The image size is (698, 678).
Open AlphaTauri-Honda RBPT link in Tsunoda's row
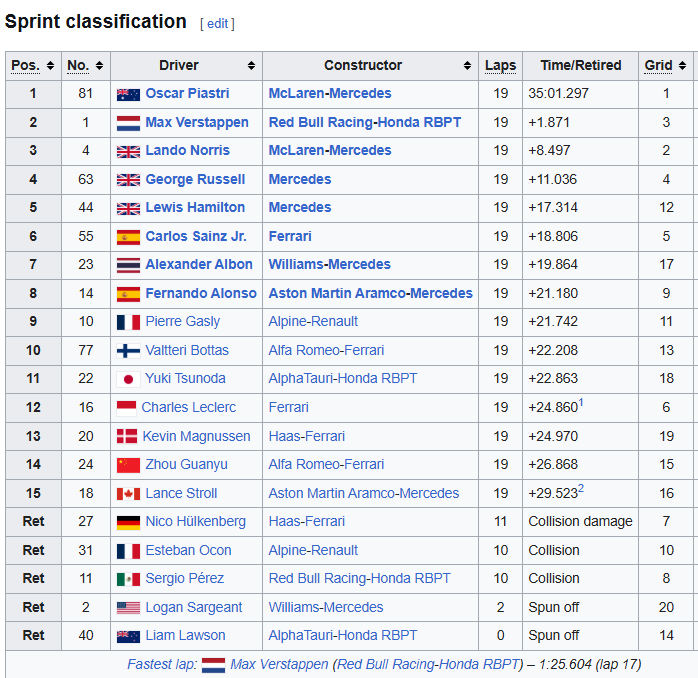click(343, 378)
